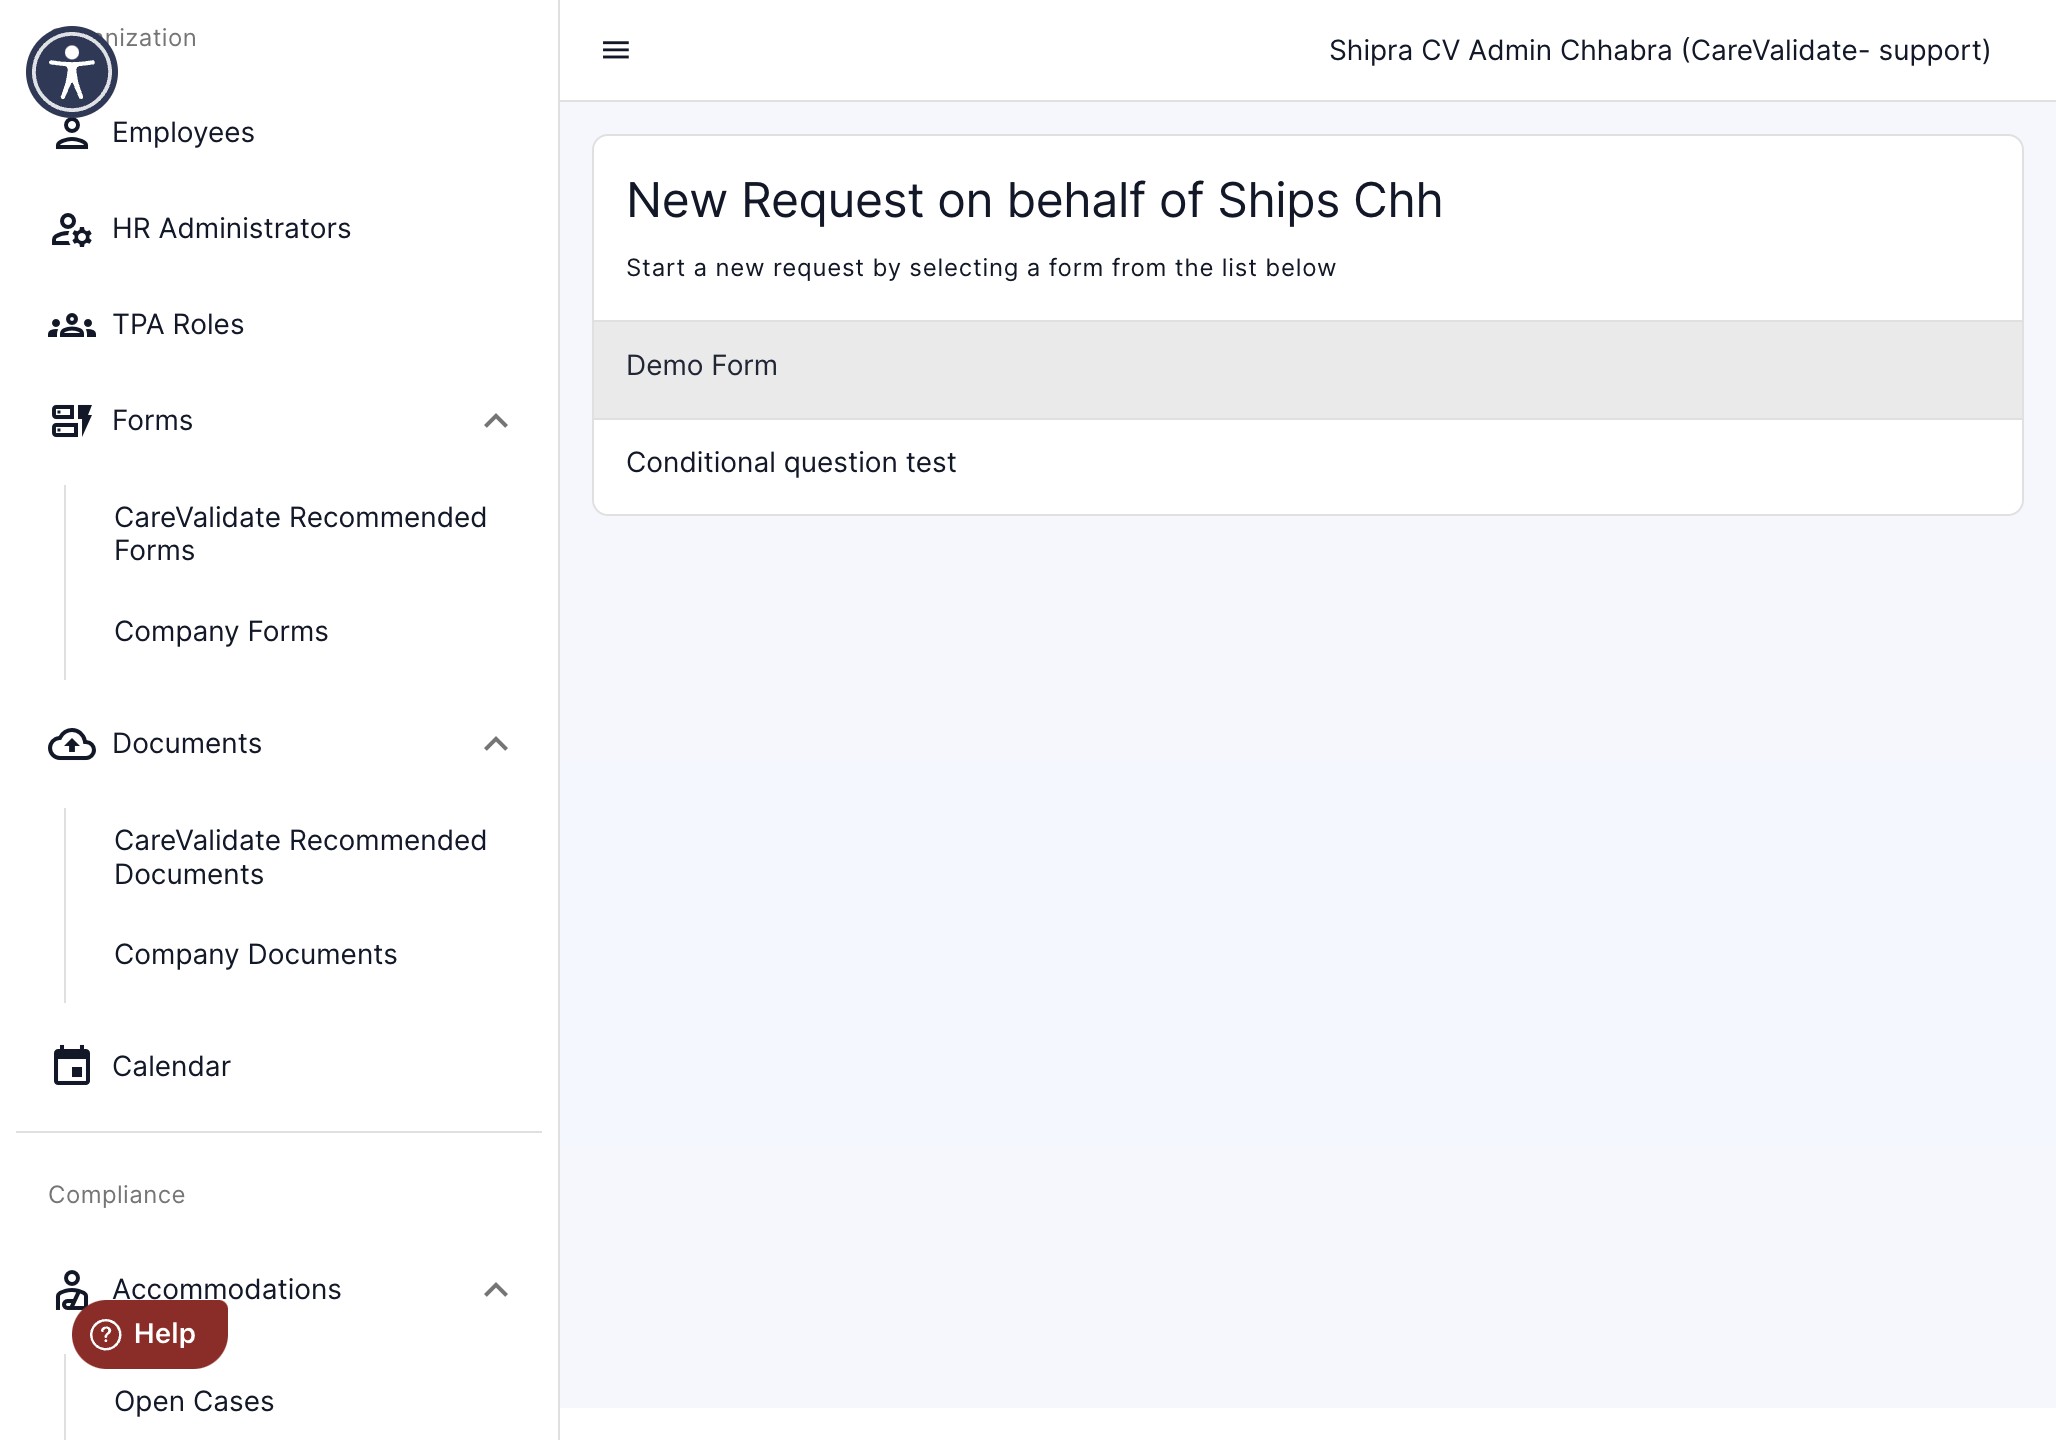
Task: Select the Demo Form row
Action: tap(1308, 370)
